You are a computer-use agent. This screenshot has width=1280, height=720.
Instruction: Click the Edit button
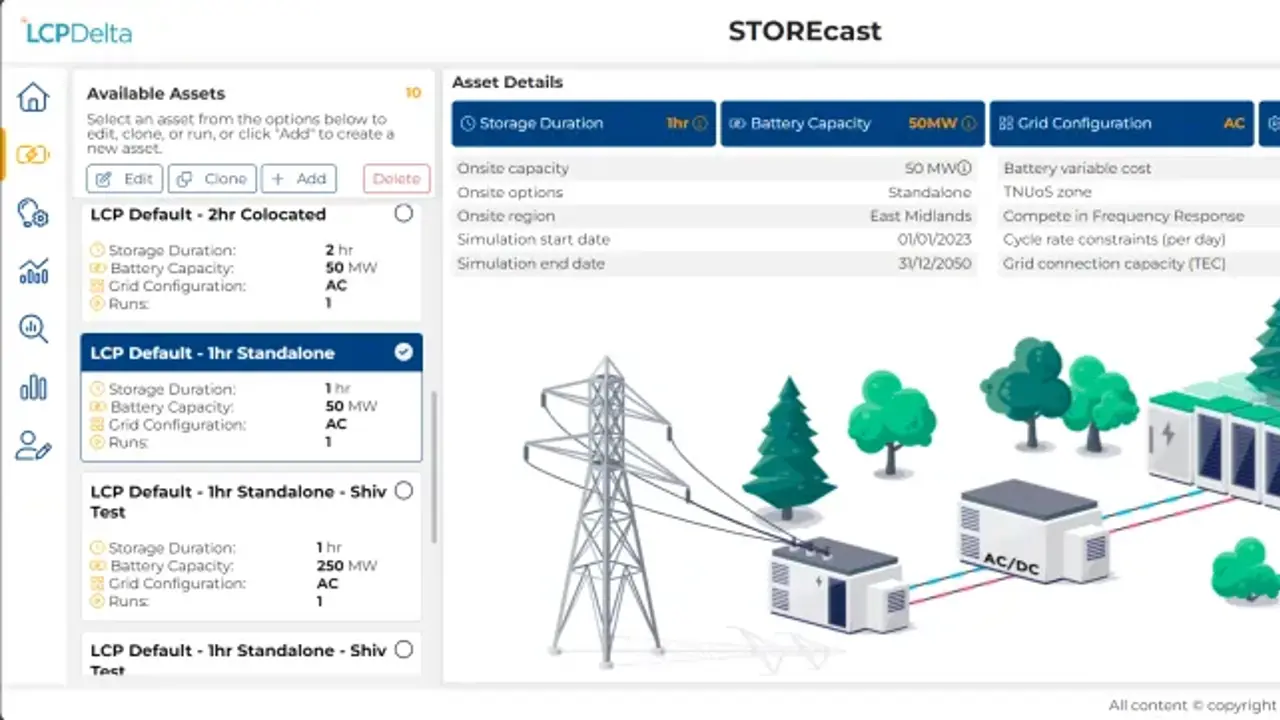125,179
